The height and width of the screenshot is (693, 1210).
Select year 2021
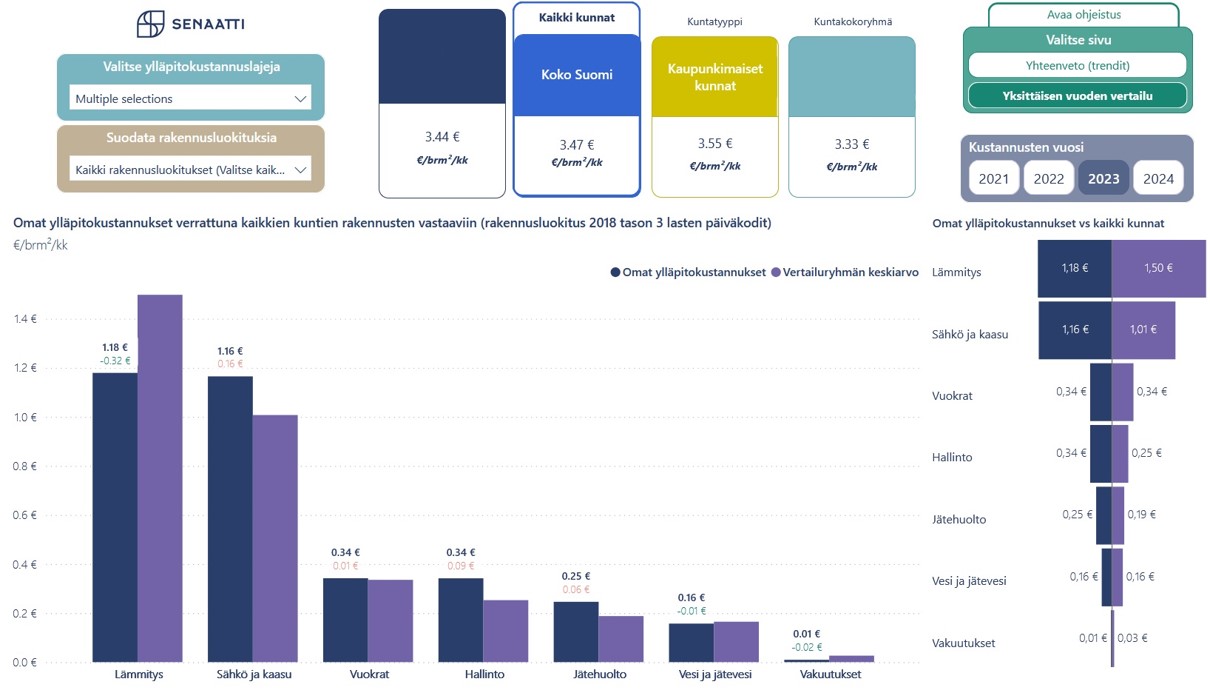993,179
